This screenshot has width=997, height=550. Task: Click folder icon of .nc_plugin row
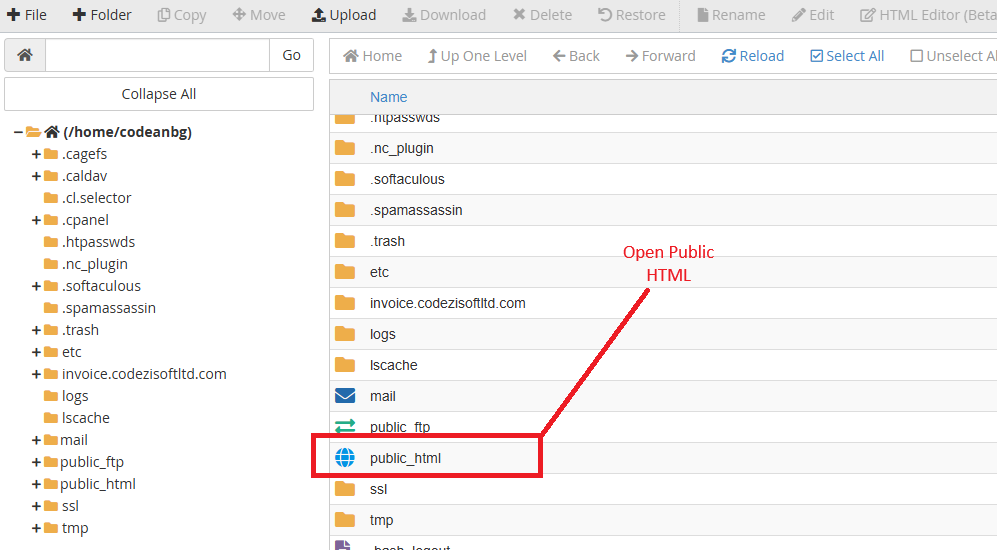(x=345, y=148)
